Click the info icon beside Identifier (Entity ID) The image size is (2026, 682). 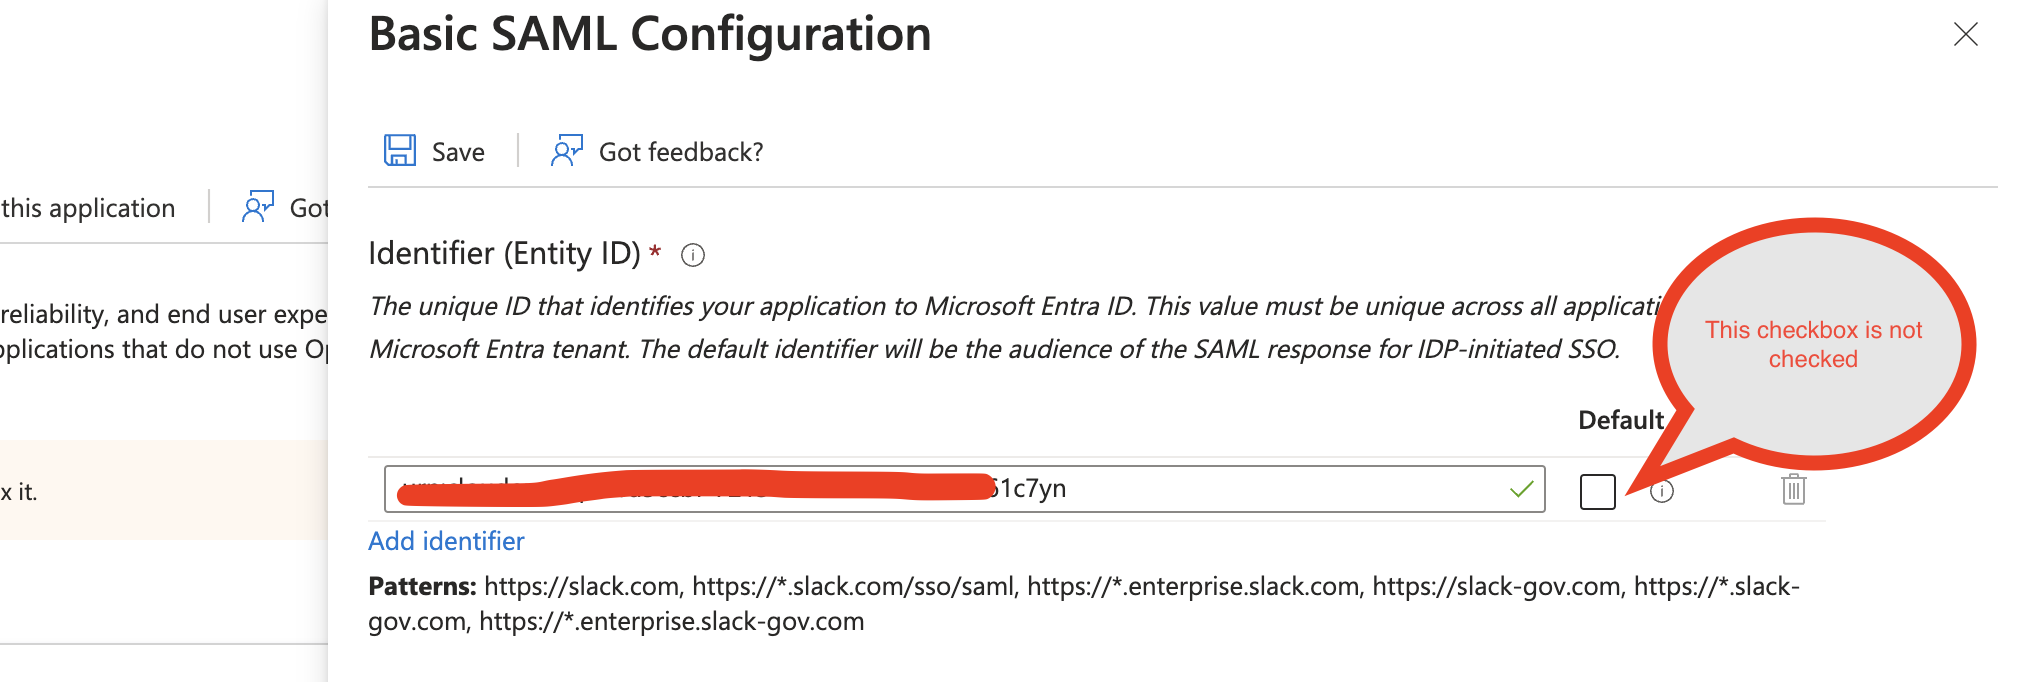(693, 255)
